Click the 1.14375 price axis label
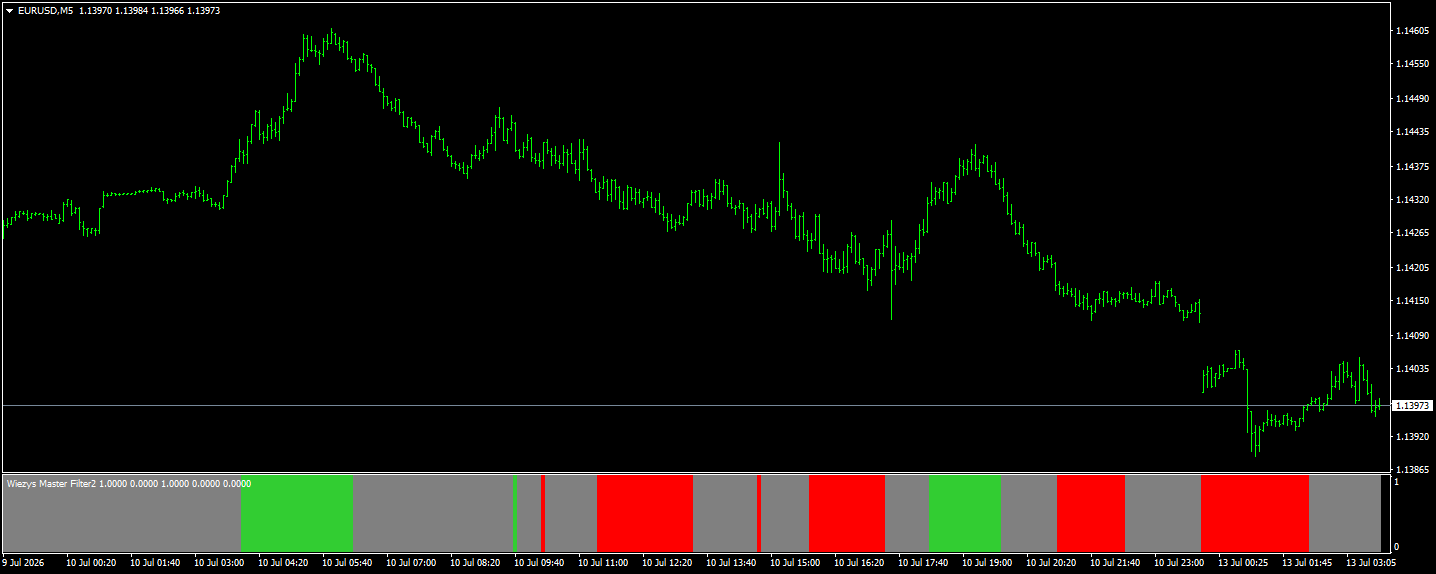 point(1411,166)
